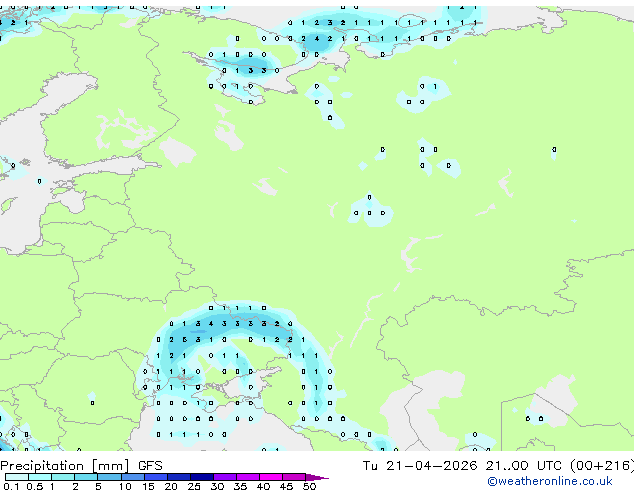Click the 0.1–0.5 mm legend color swatch
634x490 pixels.
pyautogui.click(x=17, y=477)
